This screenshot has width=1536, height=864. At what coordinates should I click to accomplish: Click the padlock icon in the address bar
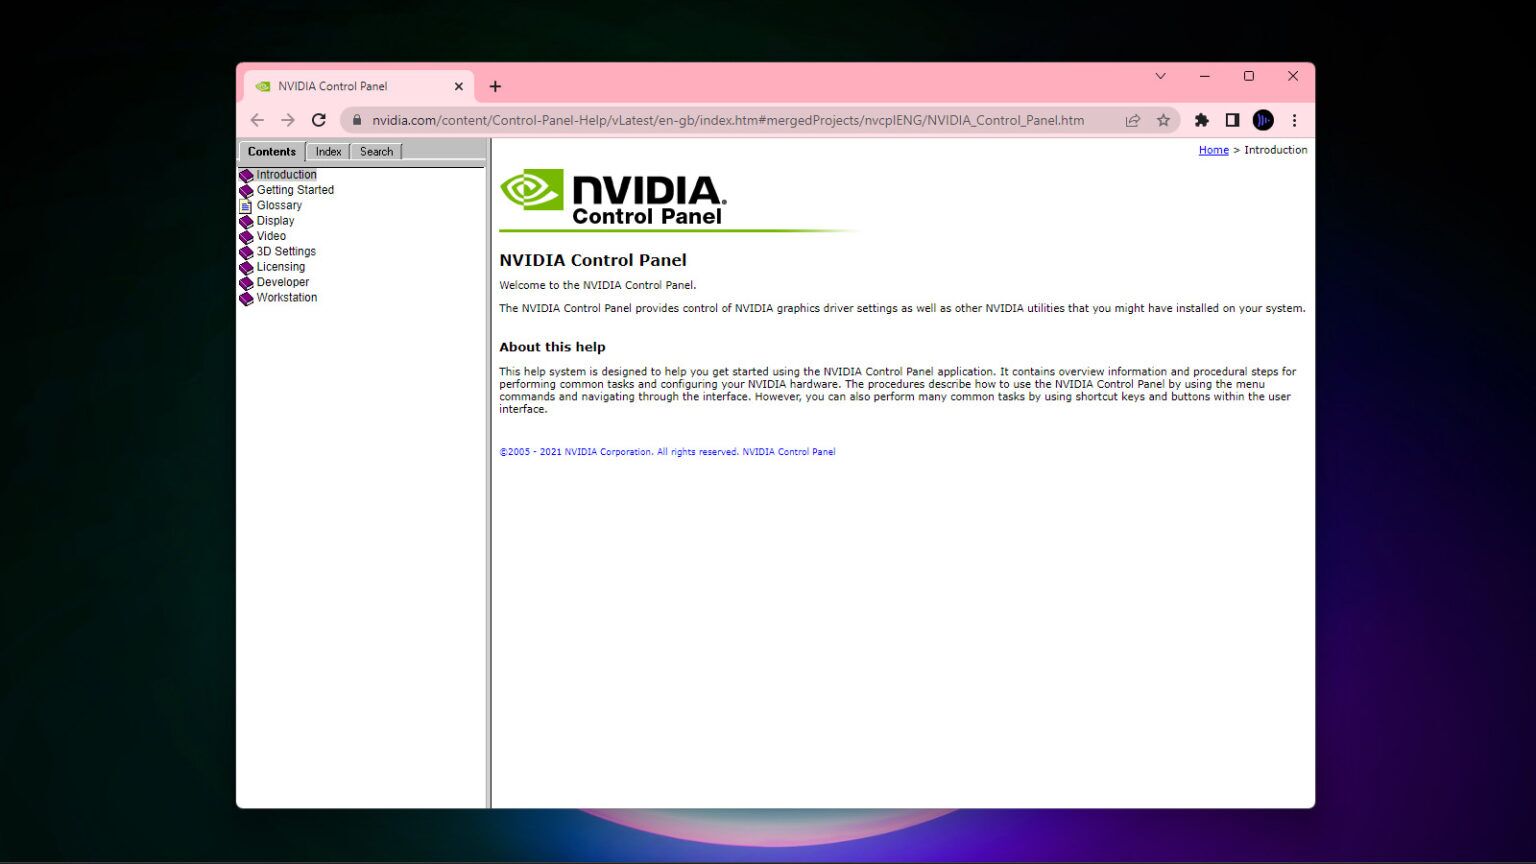(x=357, y=120)
